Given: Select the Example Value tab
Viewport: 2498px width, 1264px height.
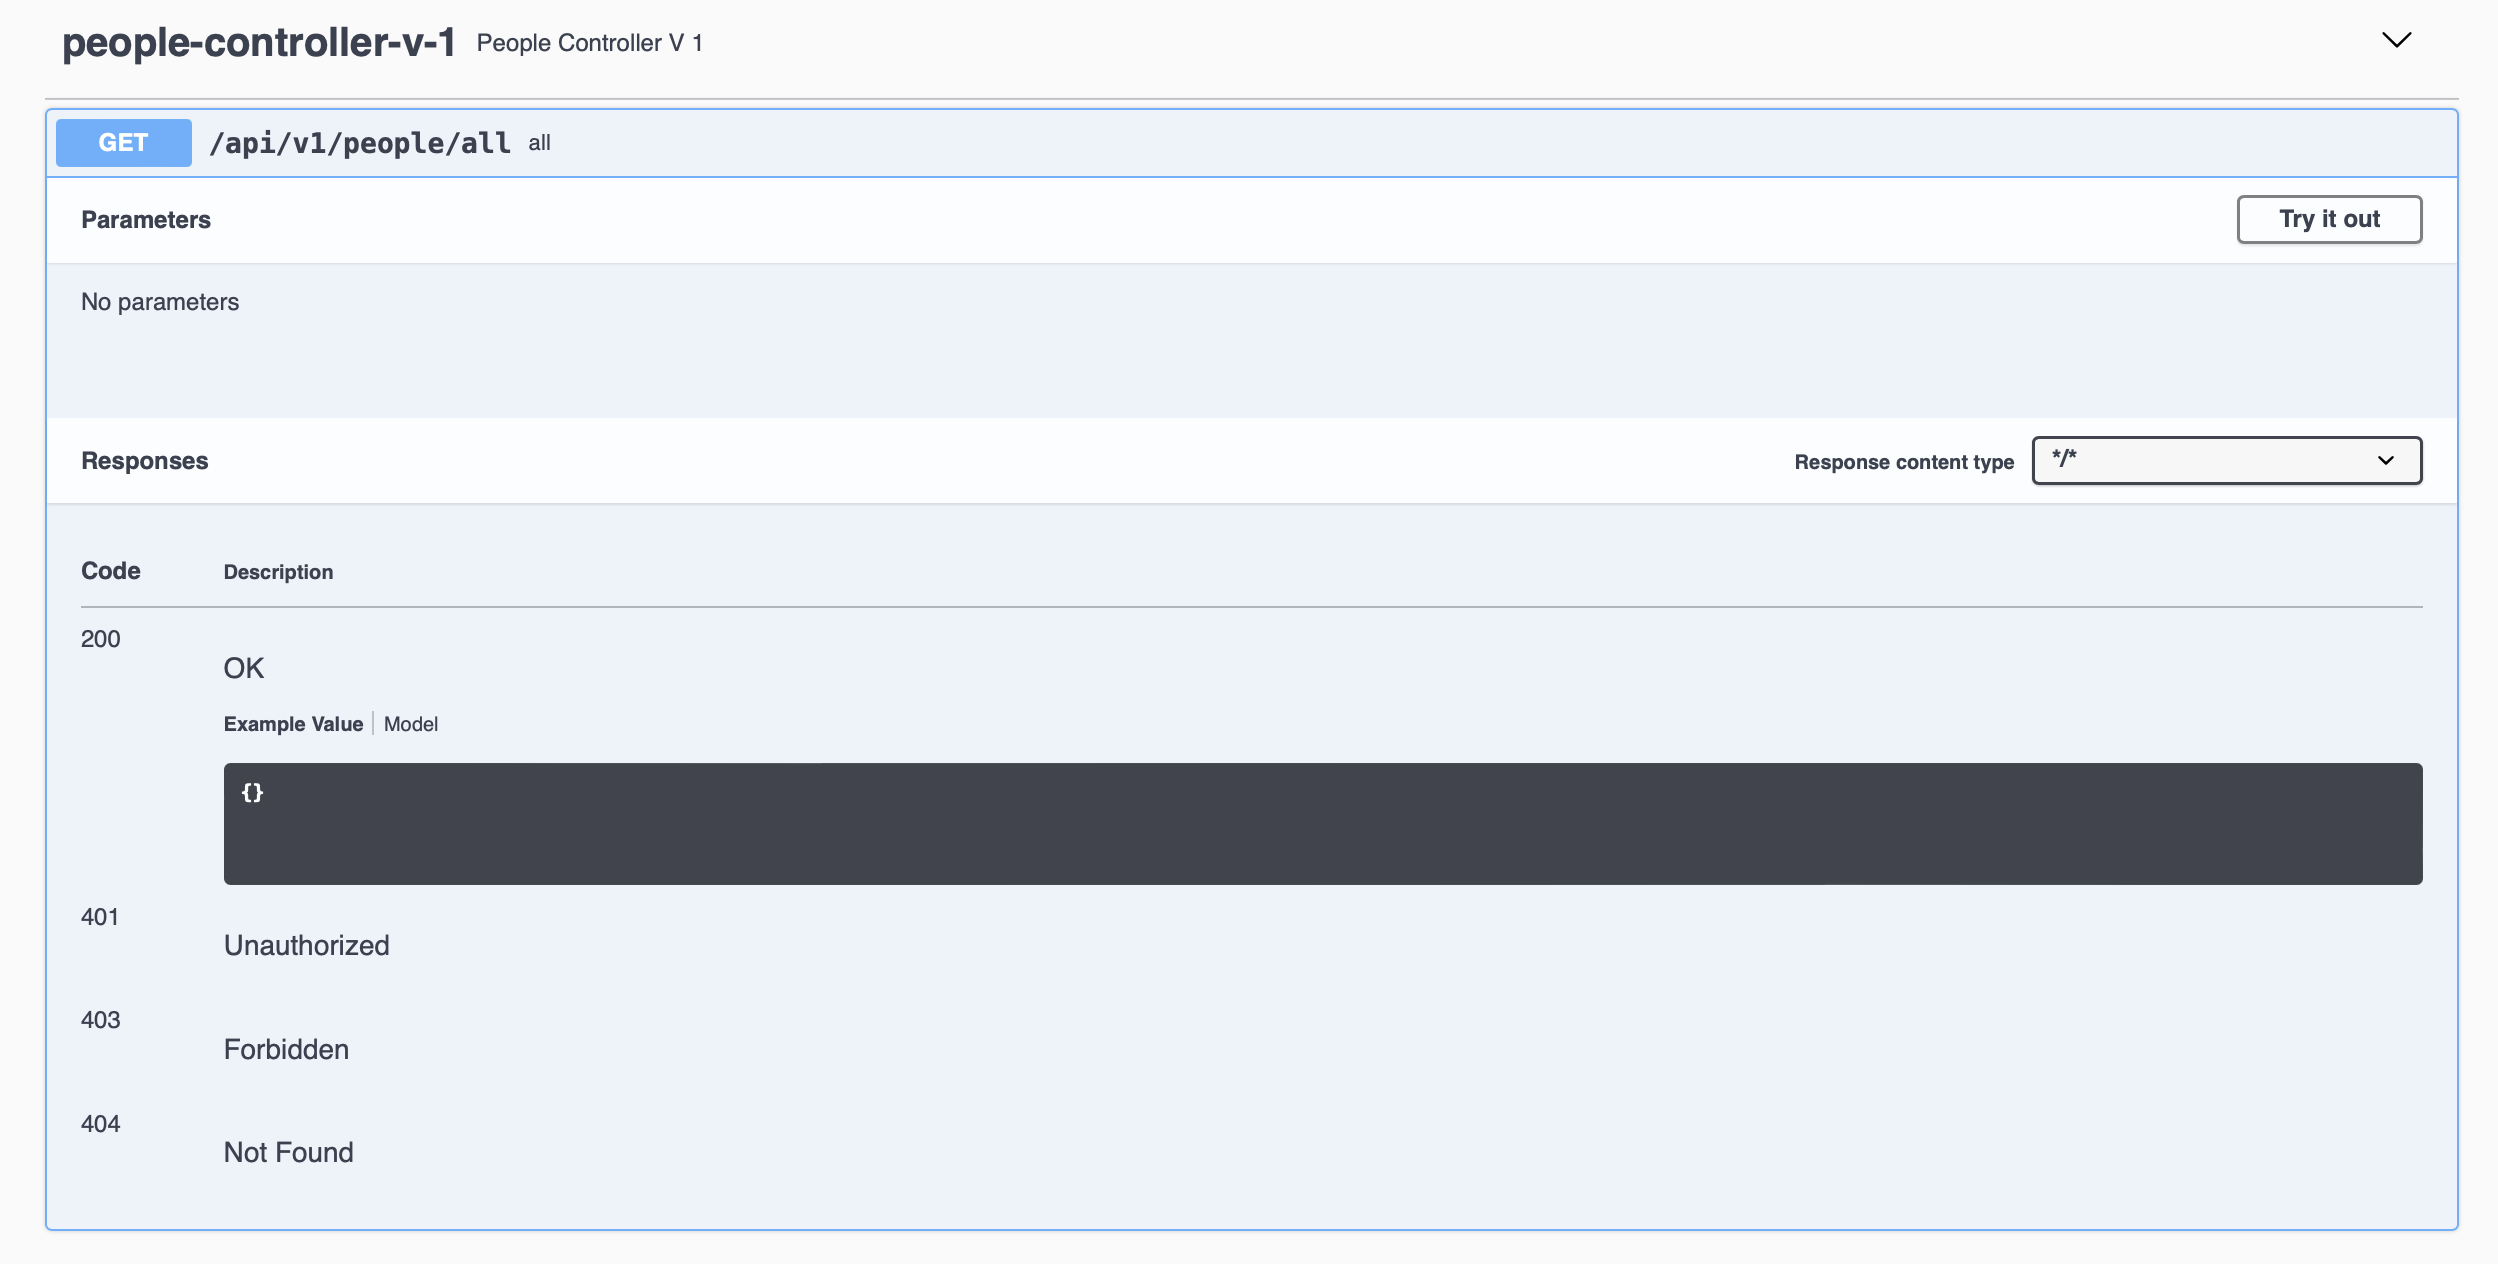Looking at the screenshot, I should coord(293,724).
